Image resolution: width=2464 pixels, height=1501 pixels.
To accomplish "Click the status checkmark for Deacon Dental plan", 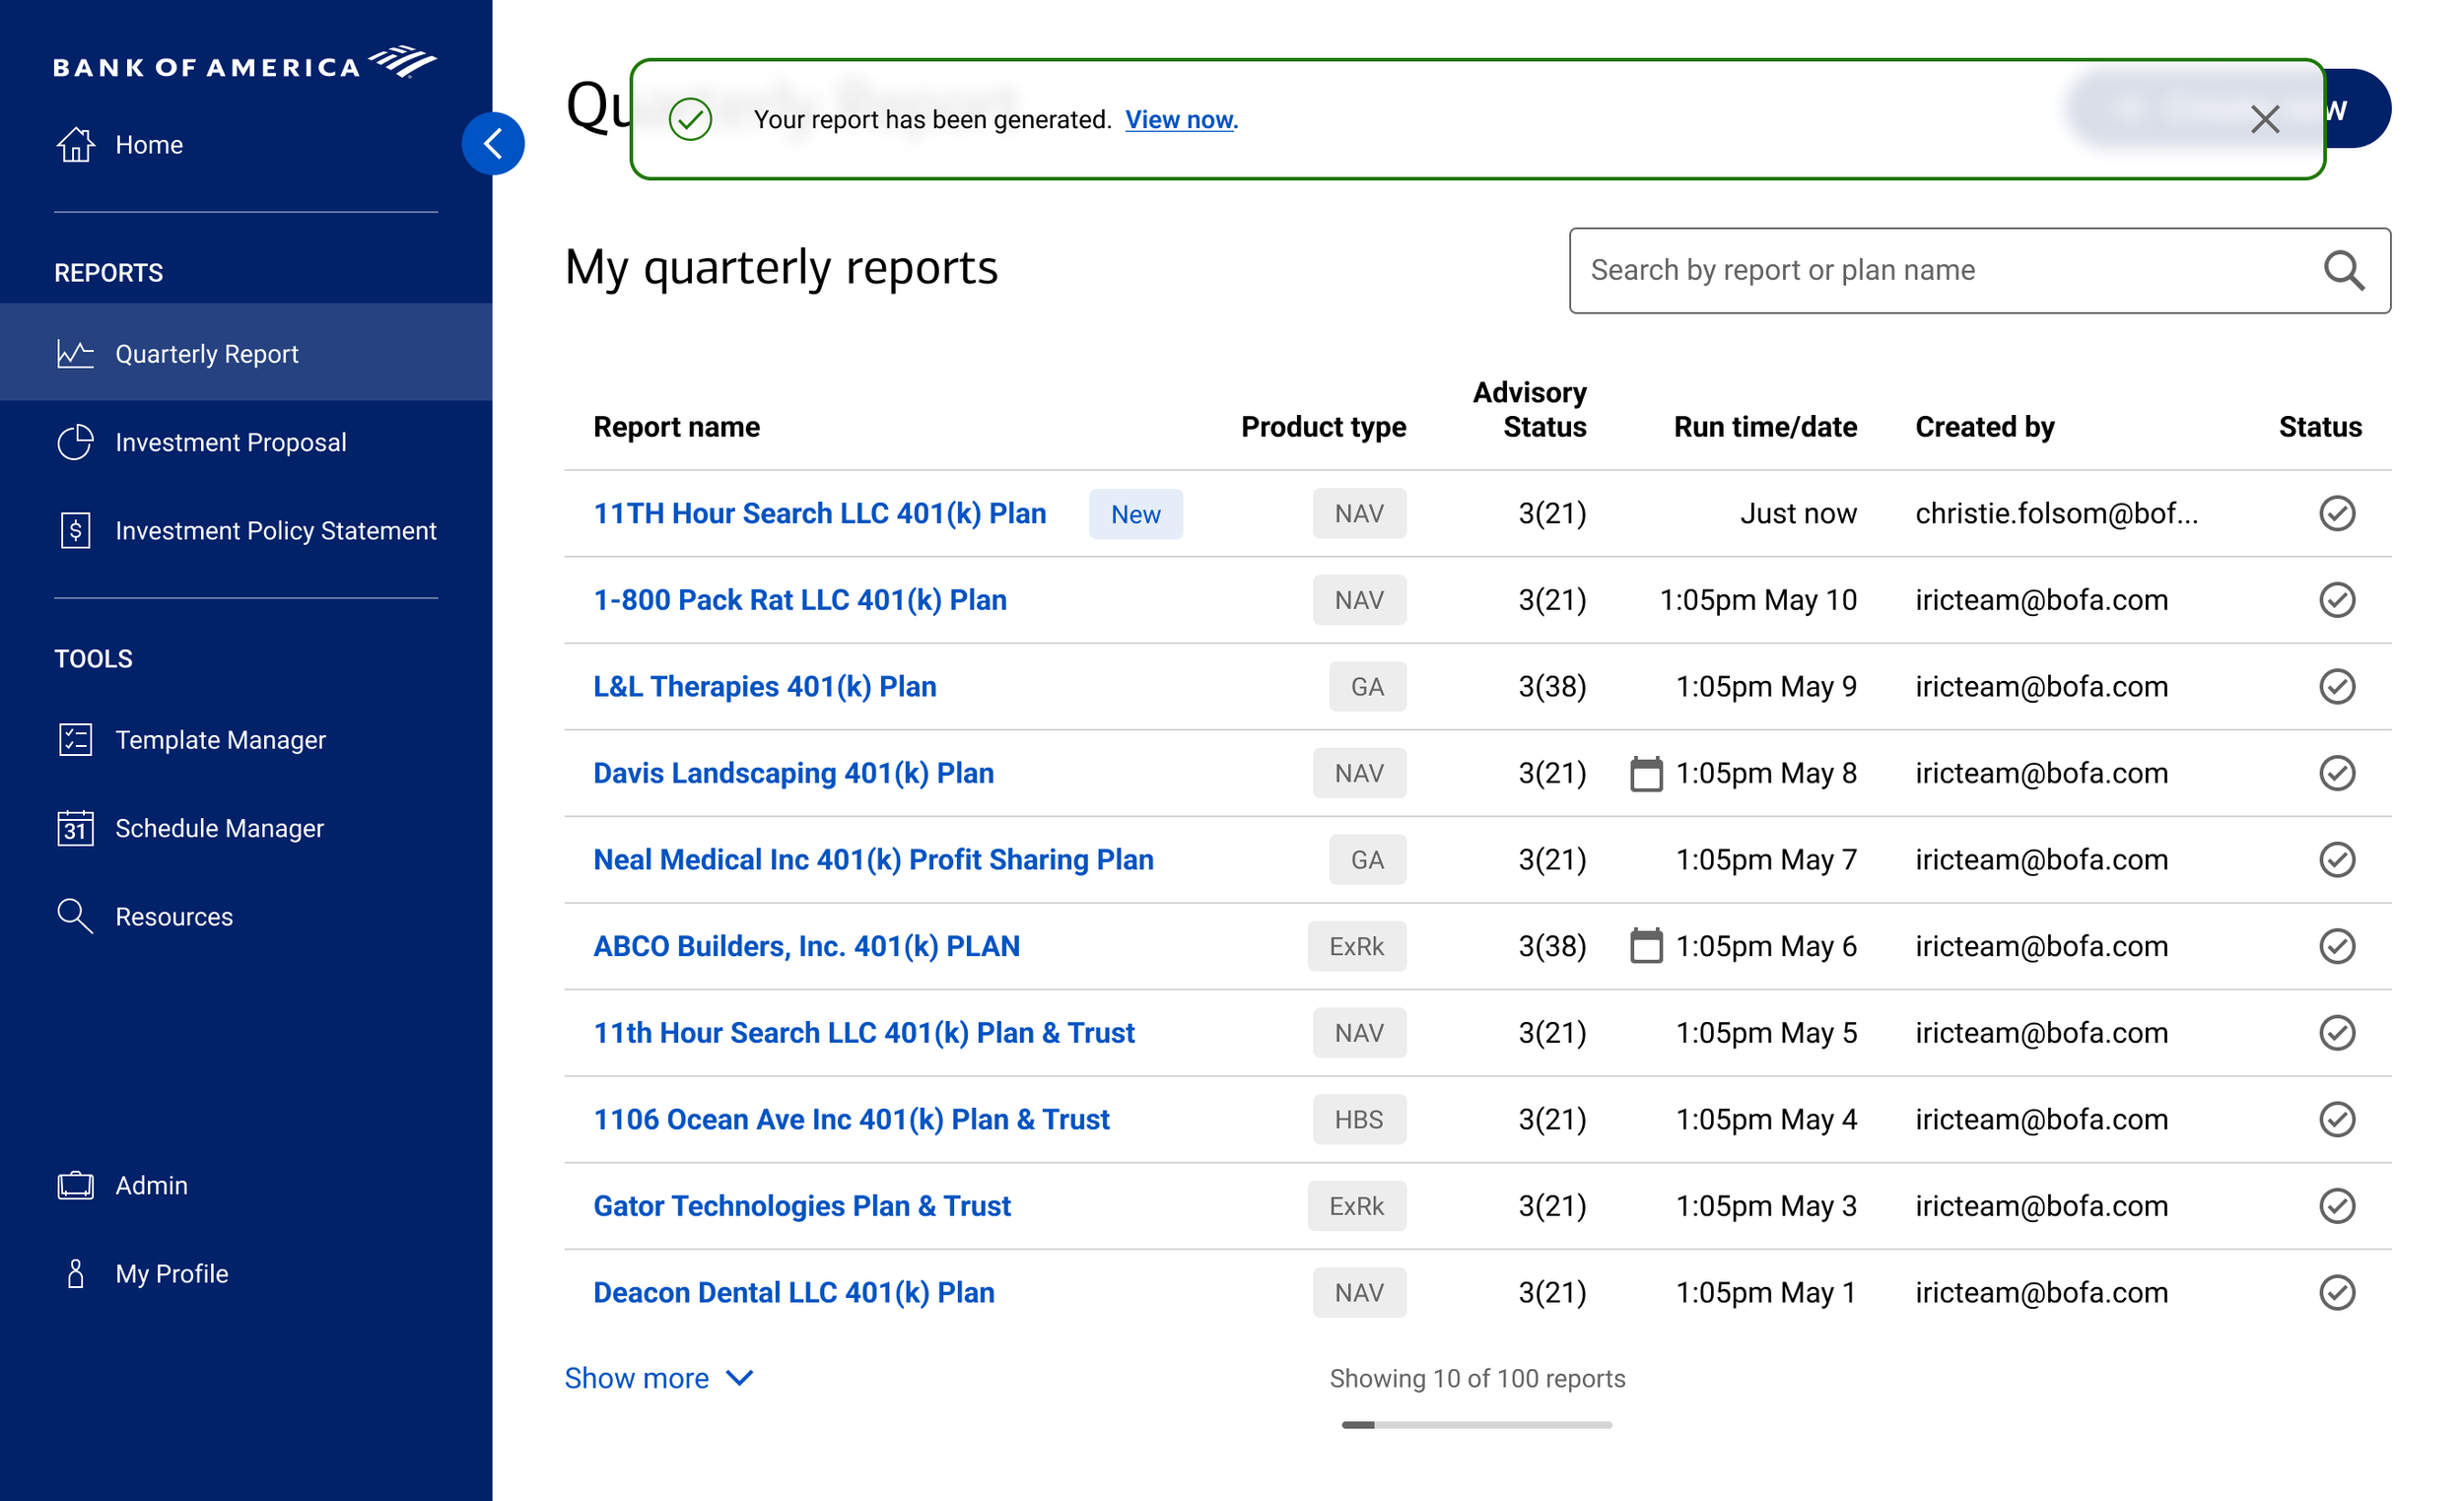I will [x=2337, y=1292].
